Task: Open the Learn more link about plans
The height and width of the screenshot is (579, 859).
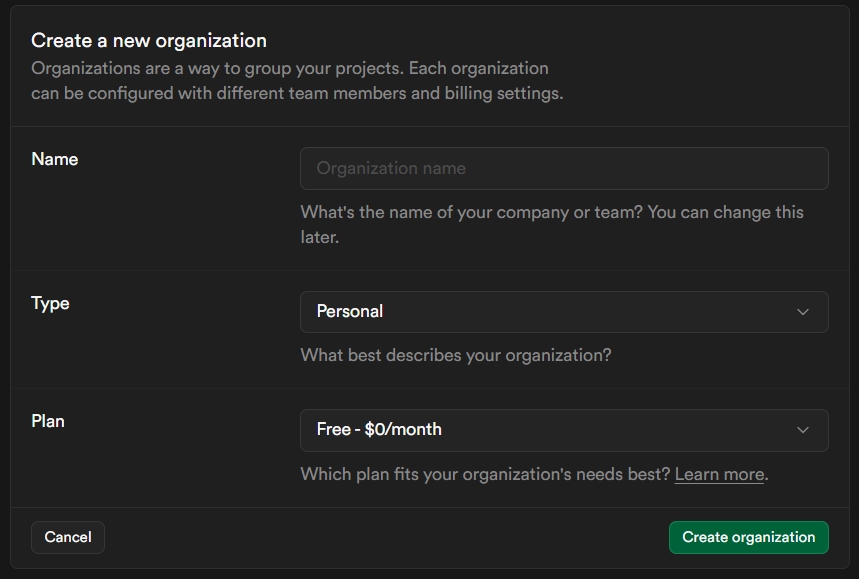Action: pyautogui.click(x=719, y=474)
